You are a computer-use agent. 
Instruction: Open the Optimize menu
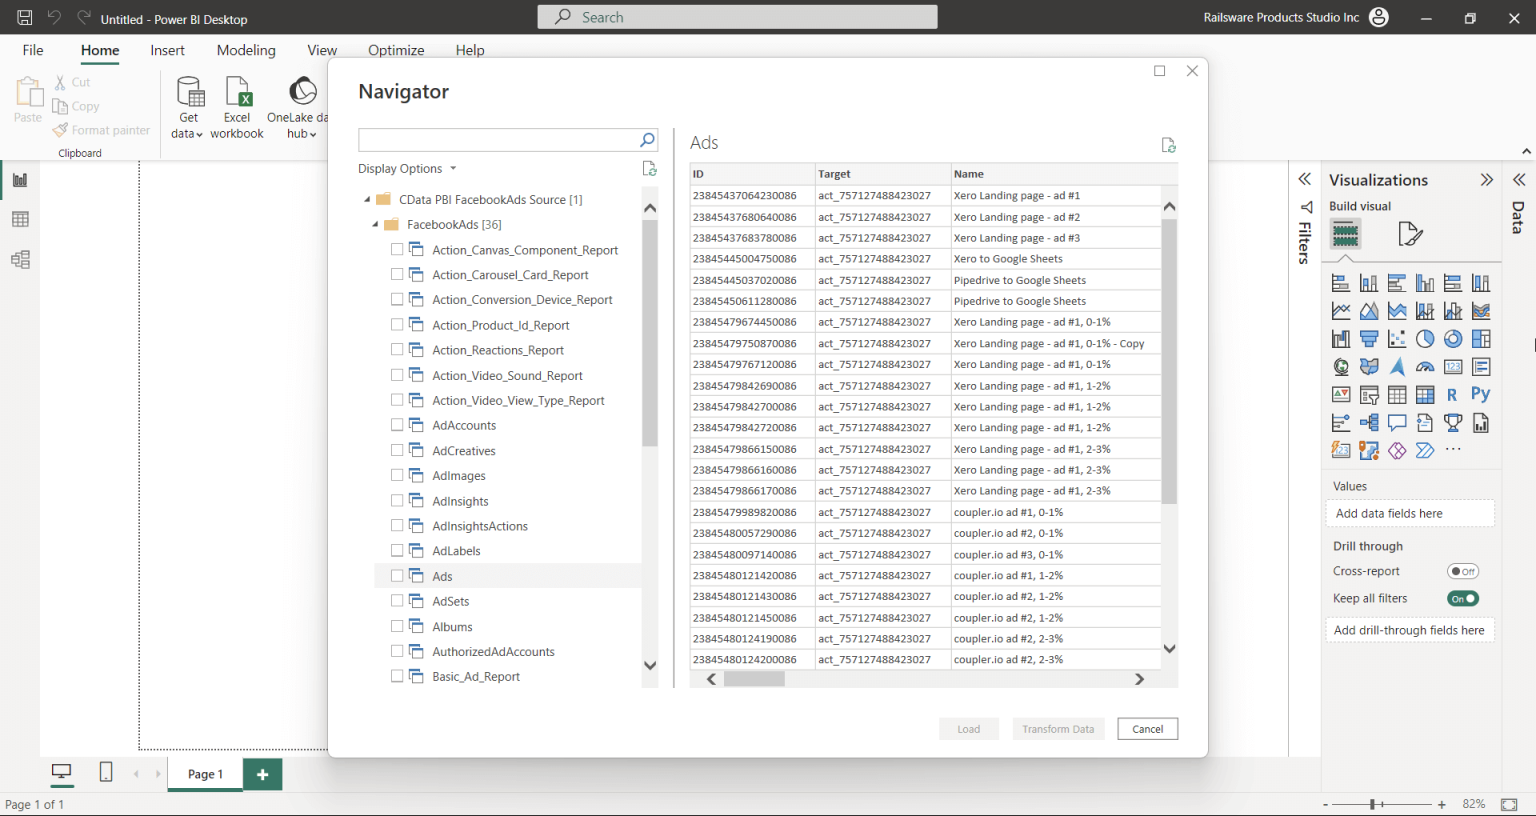click(395, 50)
